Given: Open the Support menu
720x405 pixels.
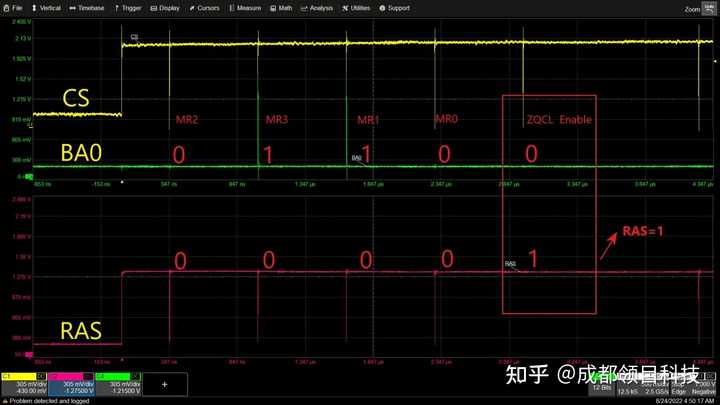Looking at the screenshot, I should coord(394,8).
